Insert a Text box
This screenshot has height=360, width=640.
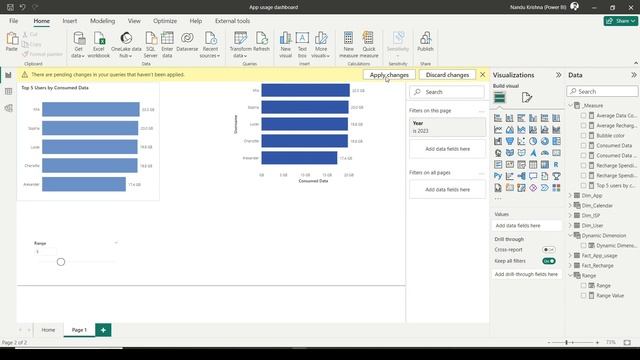pos(302,44)
